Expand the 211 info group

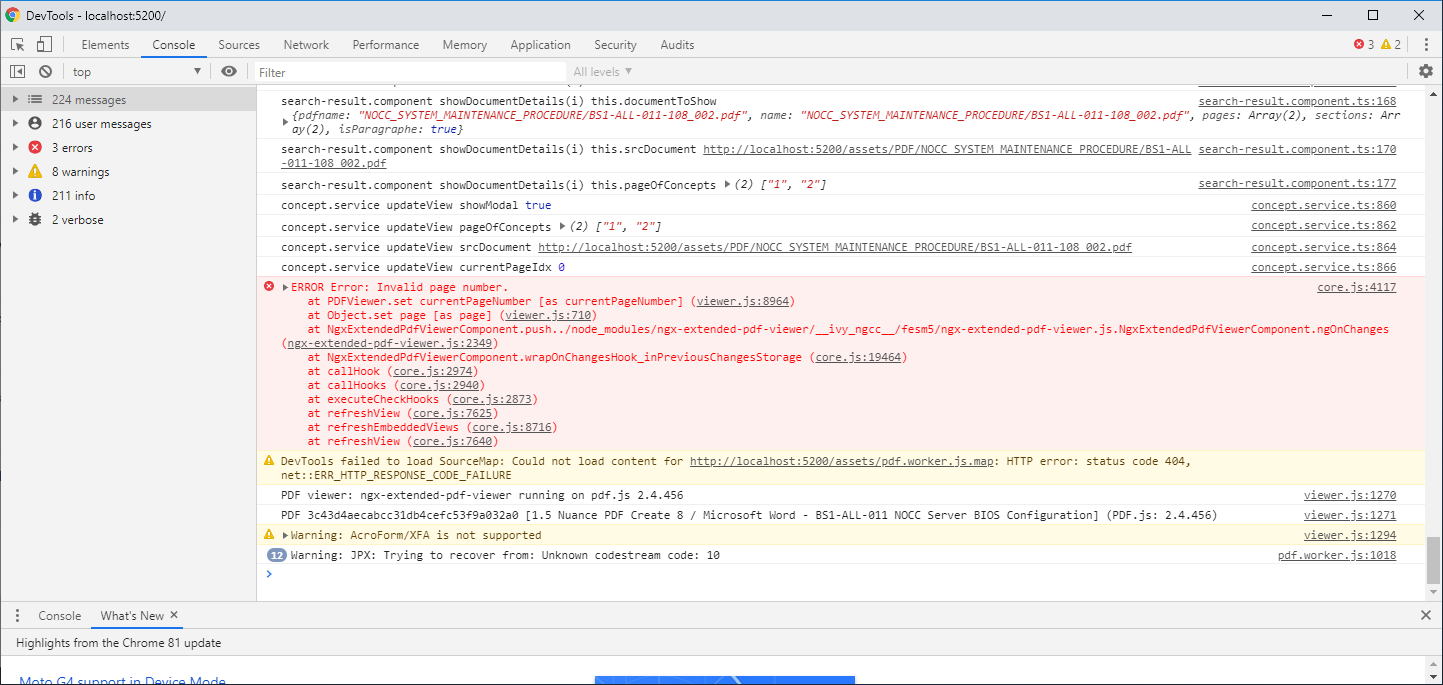coord(15,196)
